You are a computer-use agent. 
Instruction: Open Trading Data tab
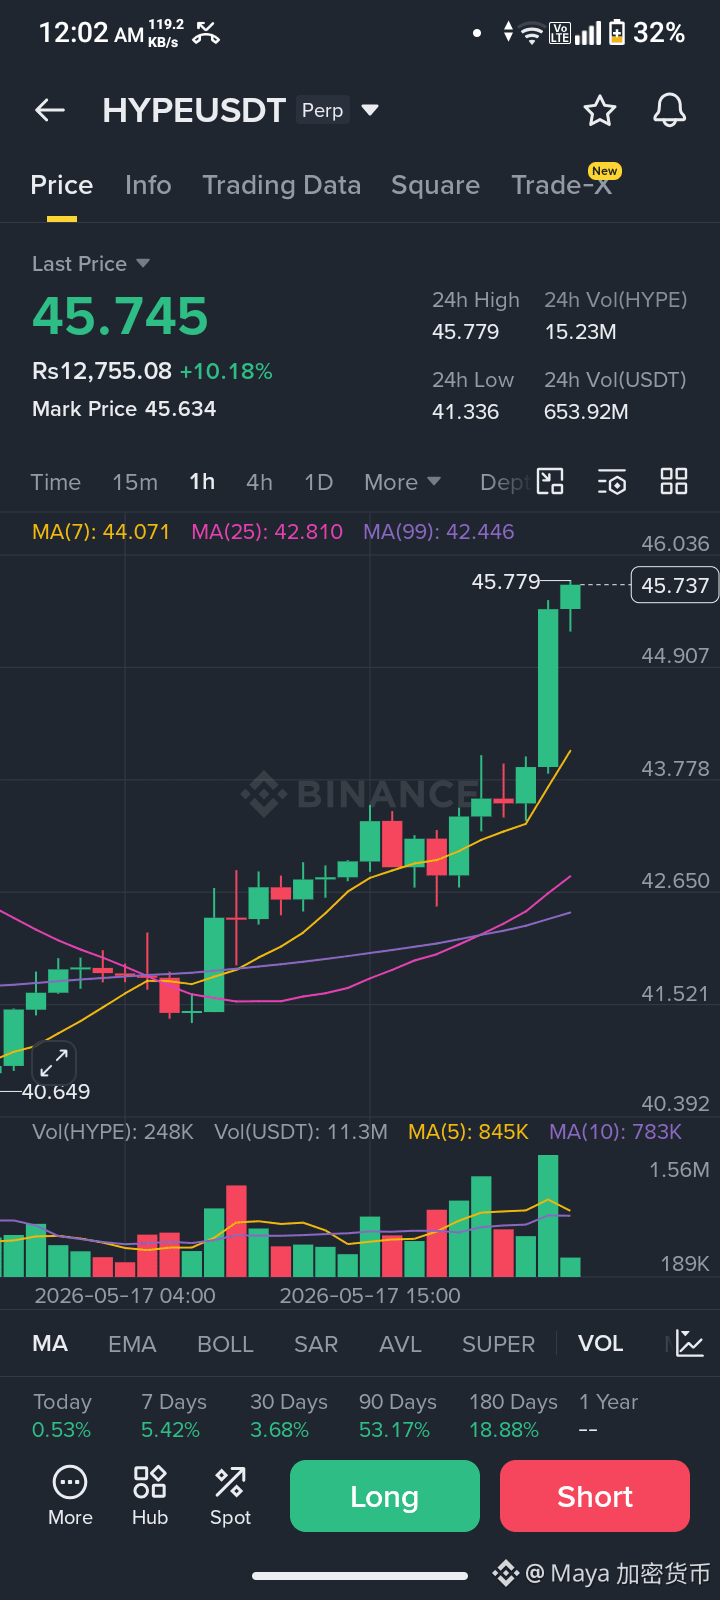click(281, 185)
